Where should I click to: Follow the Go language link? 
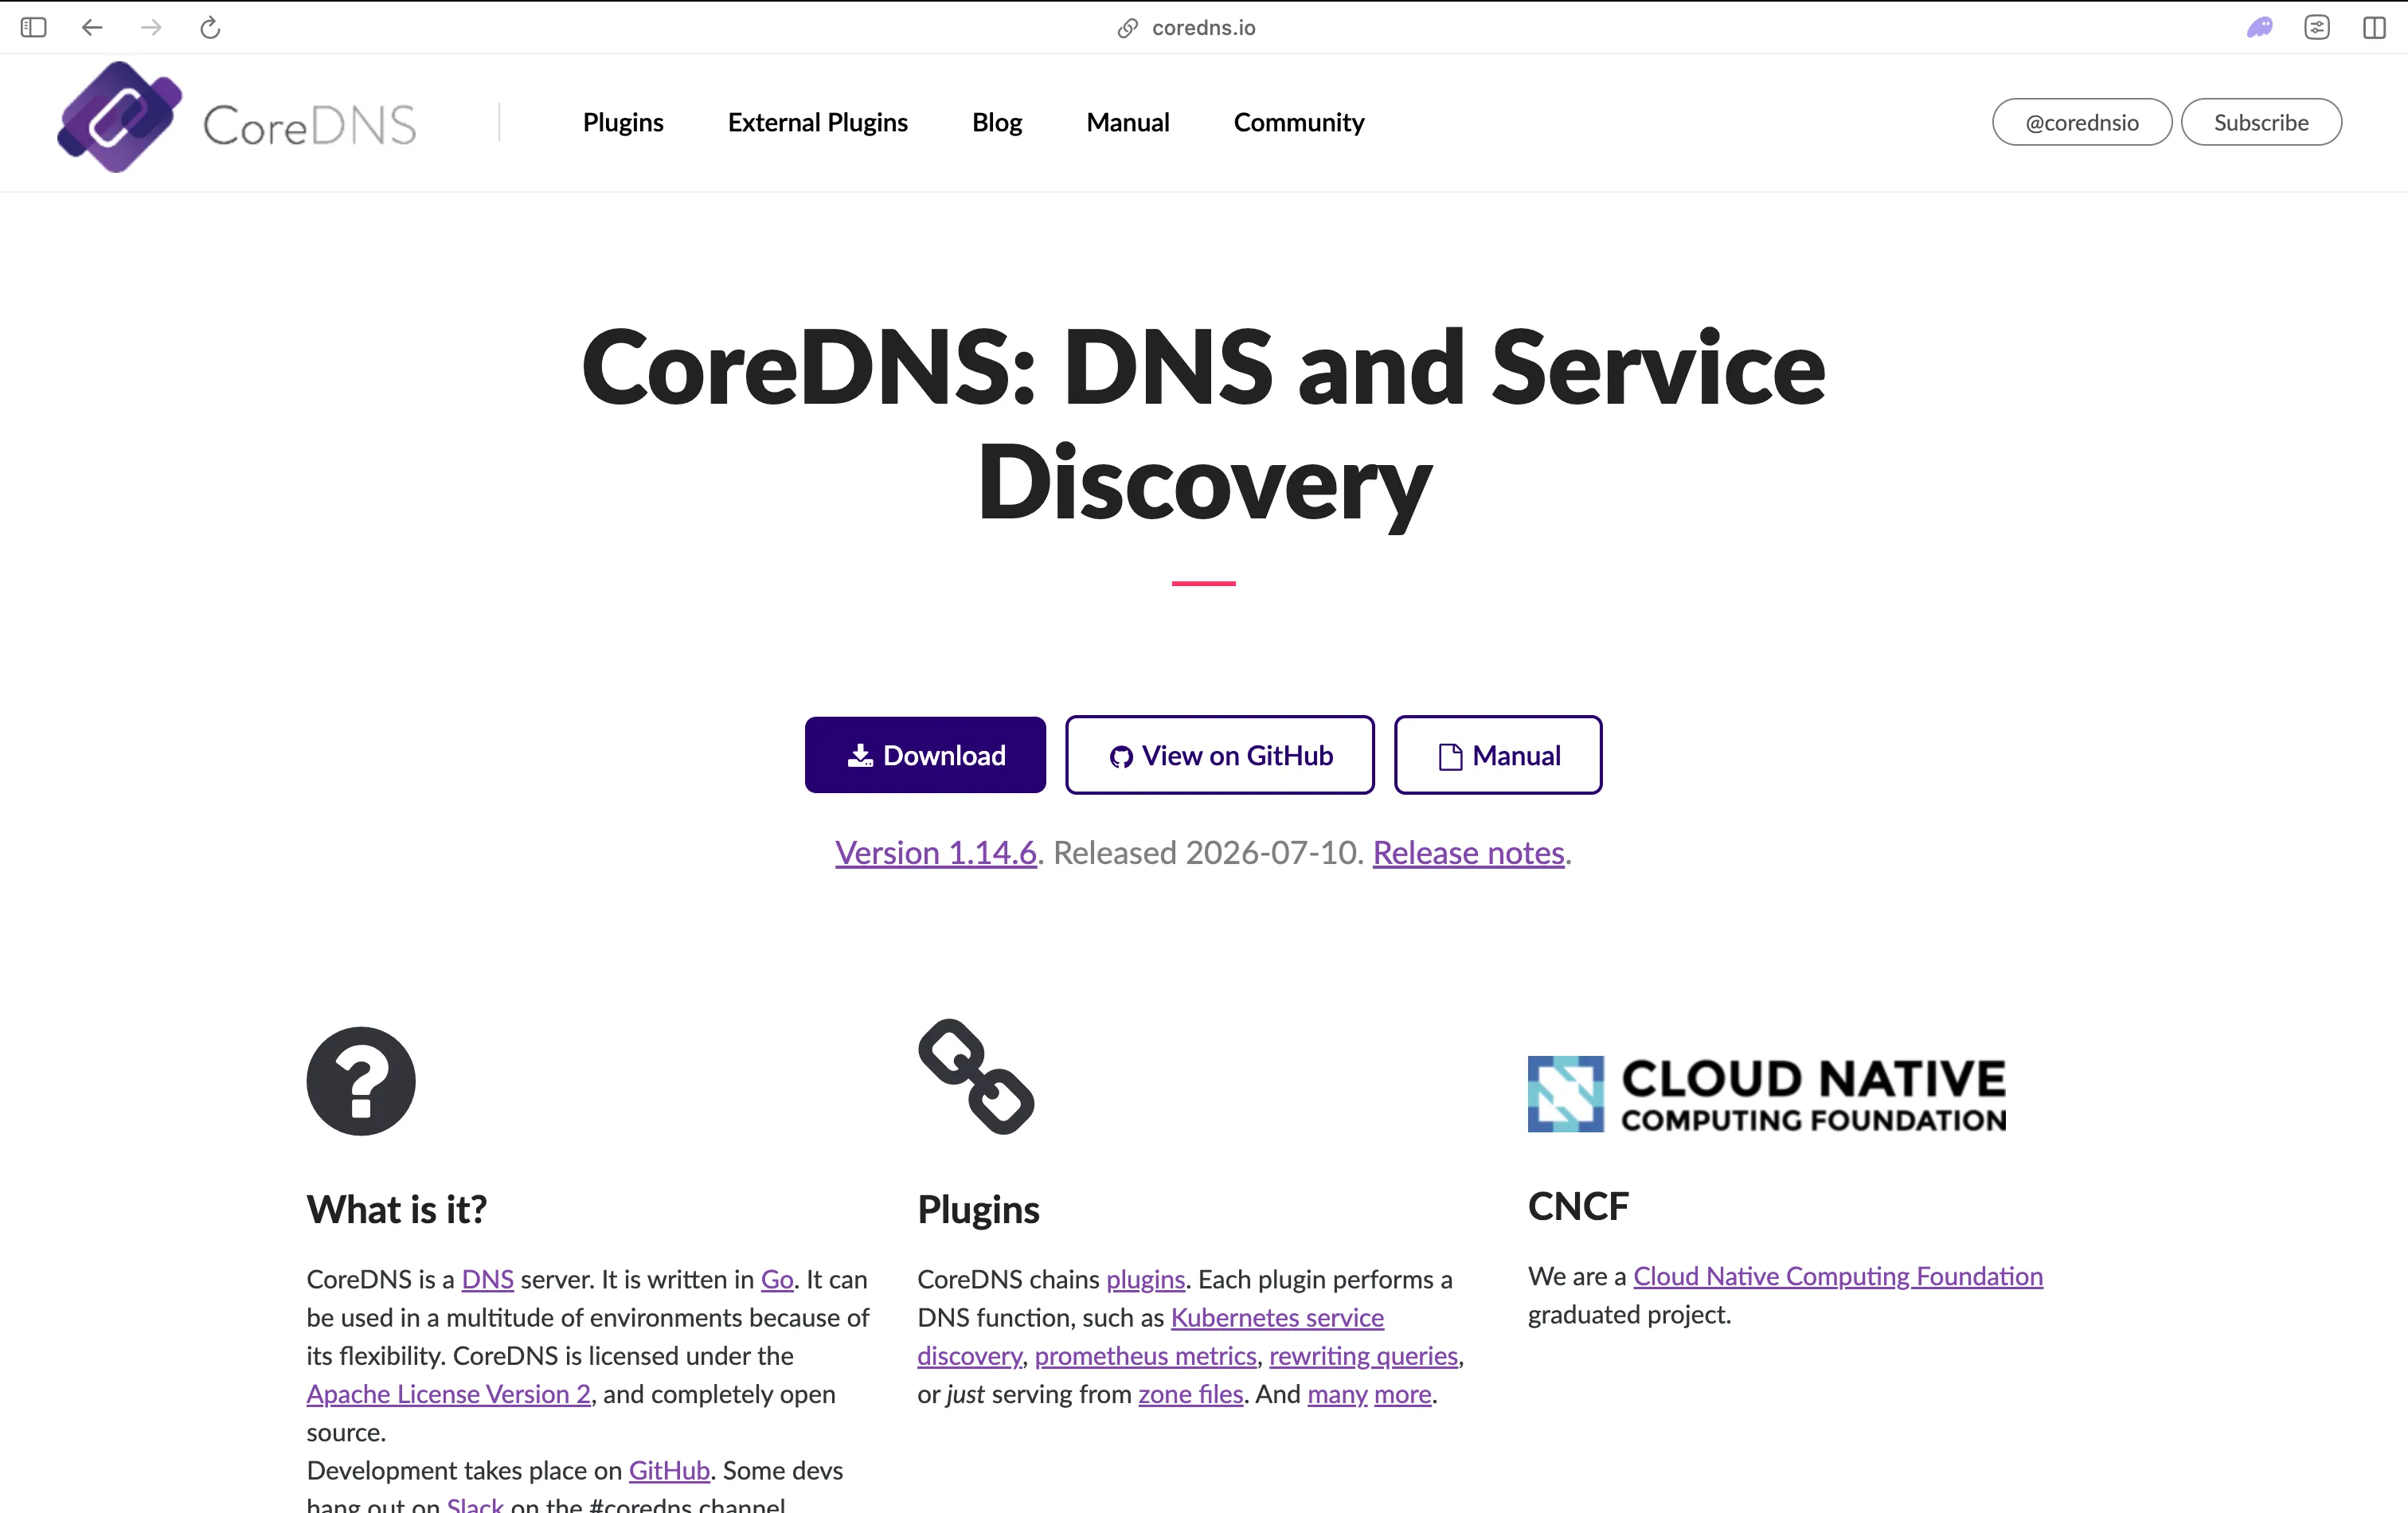777,1279
